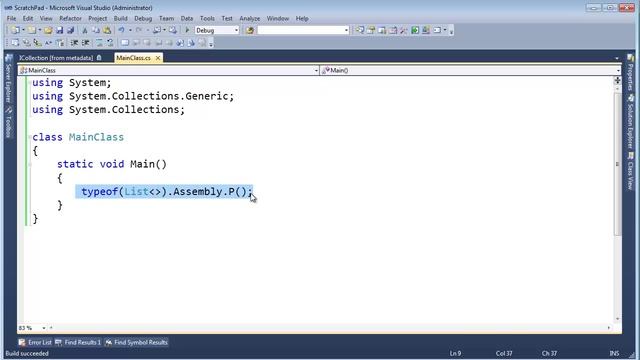
Task: Click the Copy toolbar icon
Action: (96, 30)
